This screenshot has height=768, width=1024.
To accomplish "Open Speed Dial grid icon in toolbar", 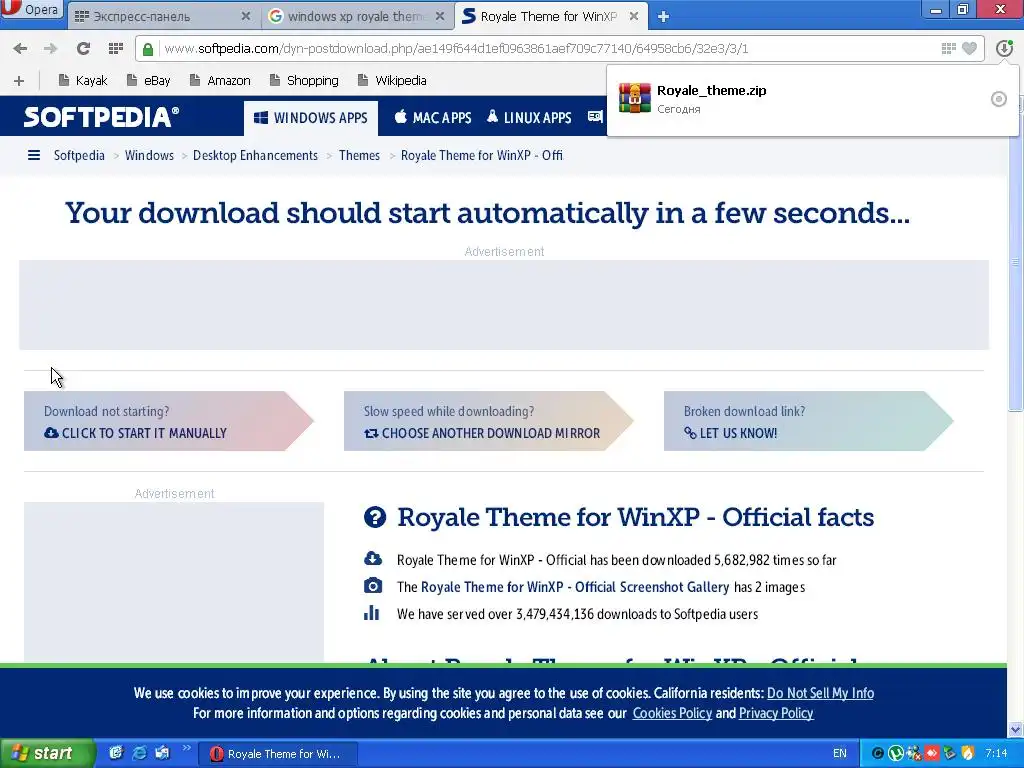I will [116, 48].
